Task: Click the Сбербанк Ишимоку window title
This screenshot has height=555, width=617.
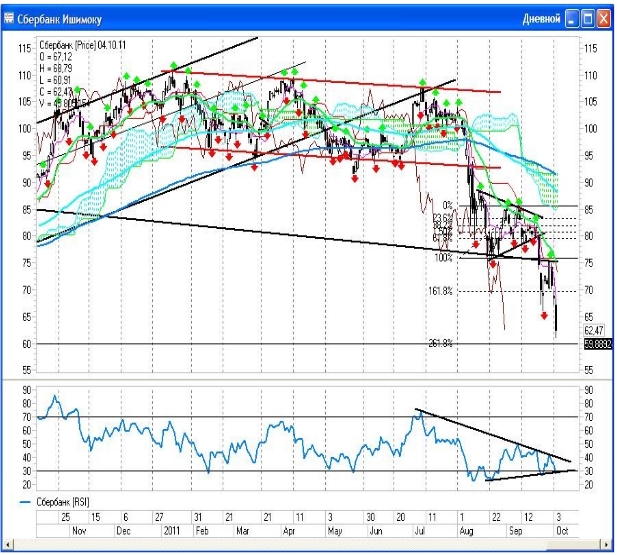Action: [x=62, y=18]
